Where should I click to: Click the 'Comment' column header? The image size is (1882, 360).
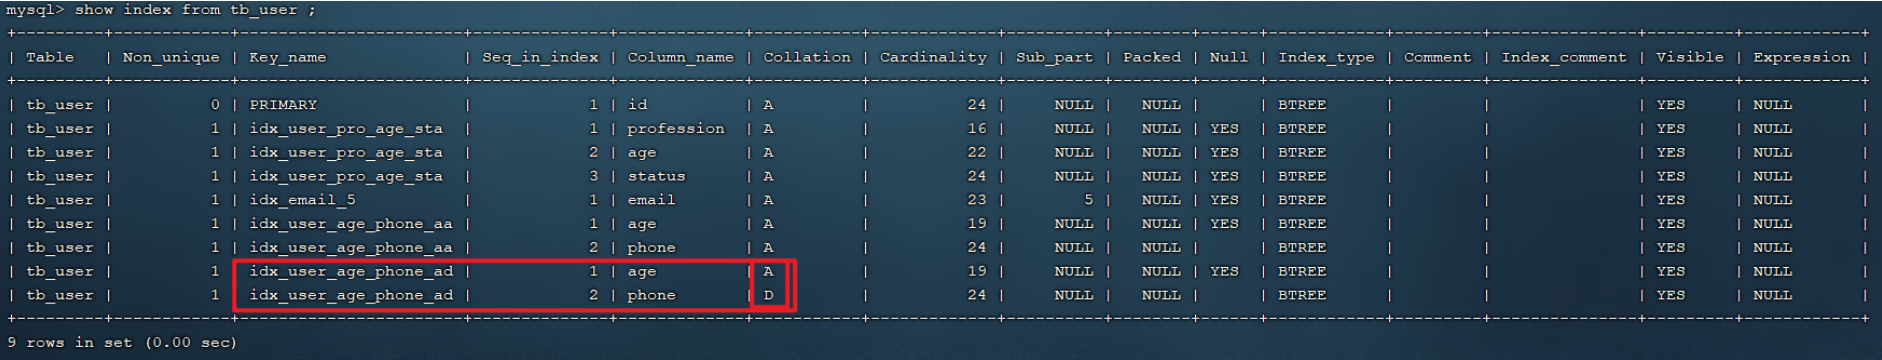point(1438,57)
